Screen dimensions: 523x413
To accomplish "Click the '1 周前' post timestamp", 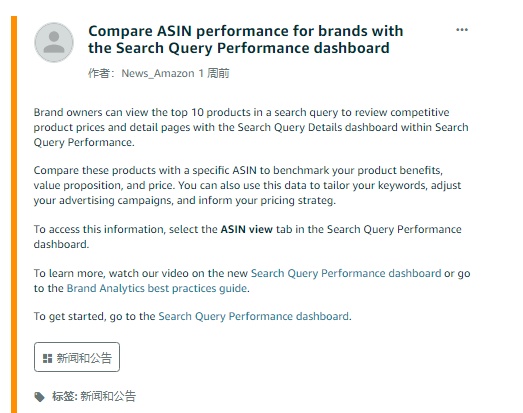I will click(x=214, y=73).
